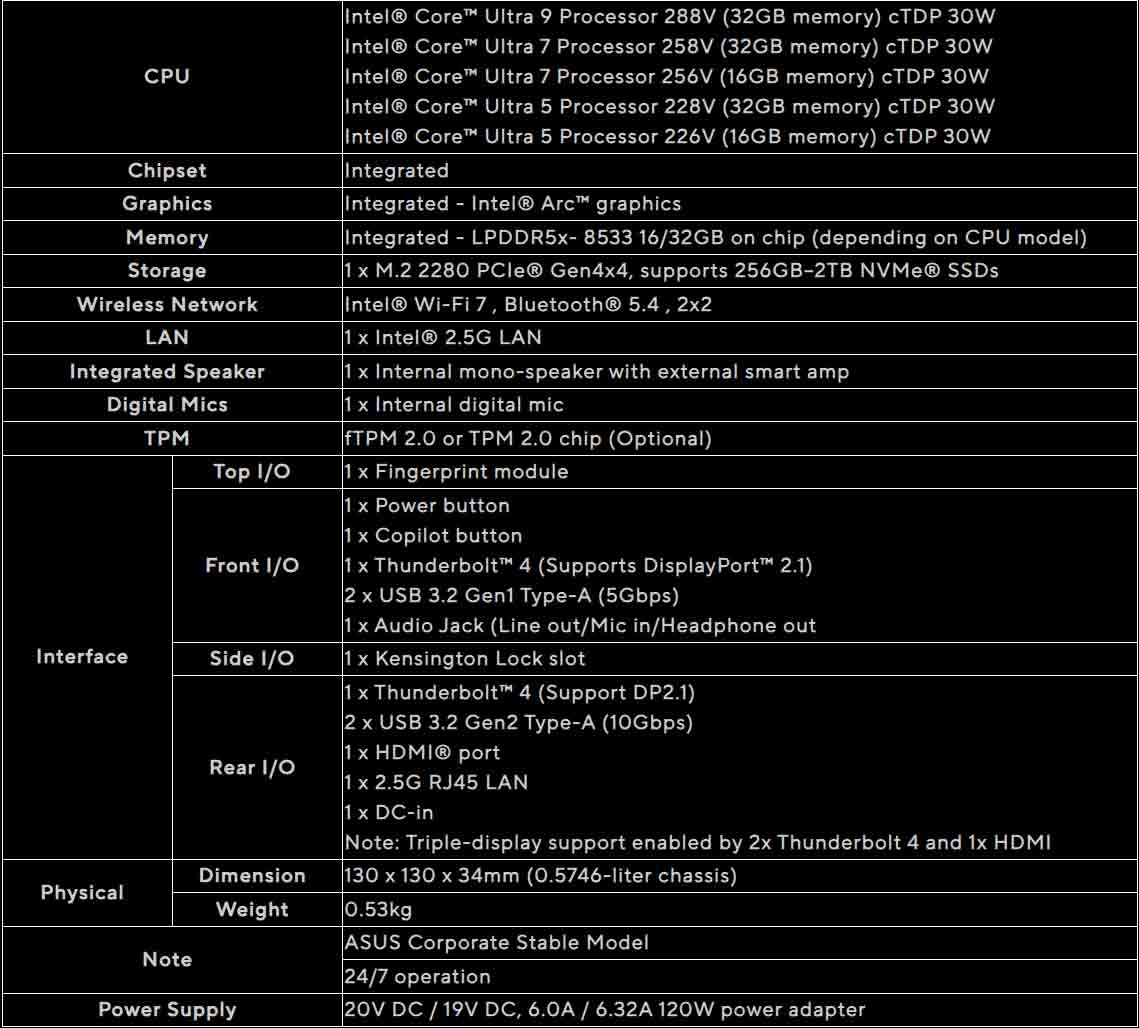The height and width of the screenshot is (1028, 1139).
Task: Click 'Ultra 5 Processor 228V' CPU line
Action: 670,107
